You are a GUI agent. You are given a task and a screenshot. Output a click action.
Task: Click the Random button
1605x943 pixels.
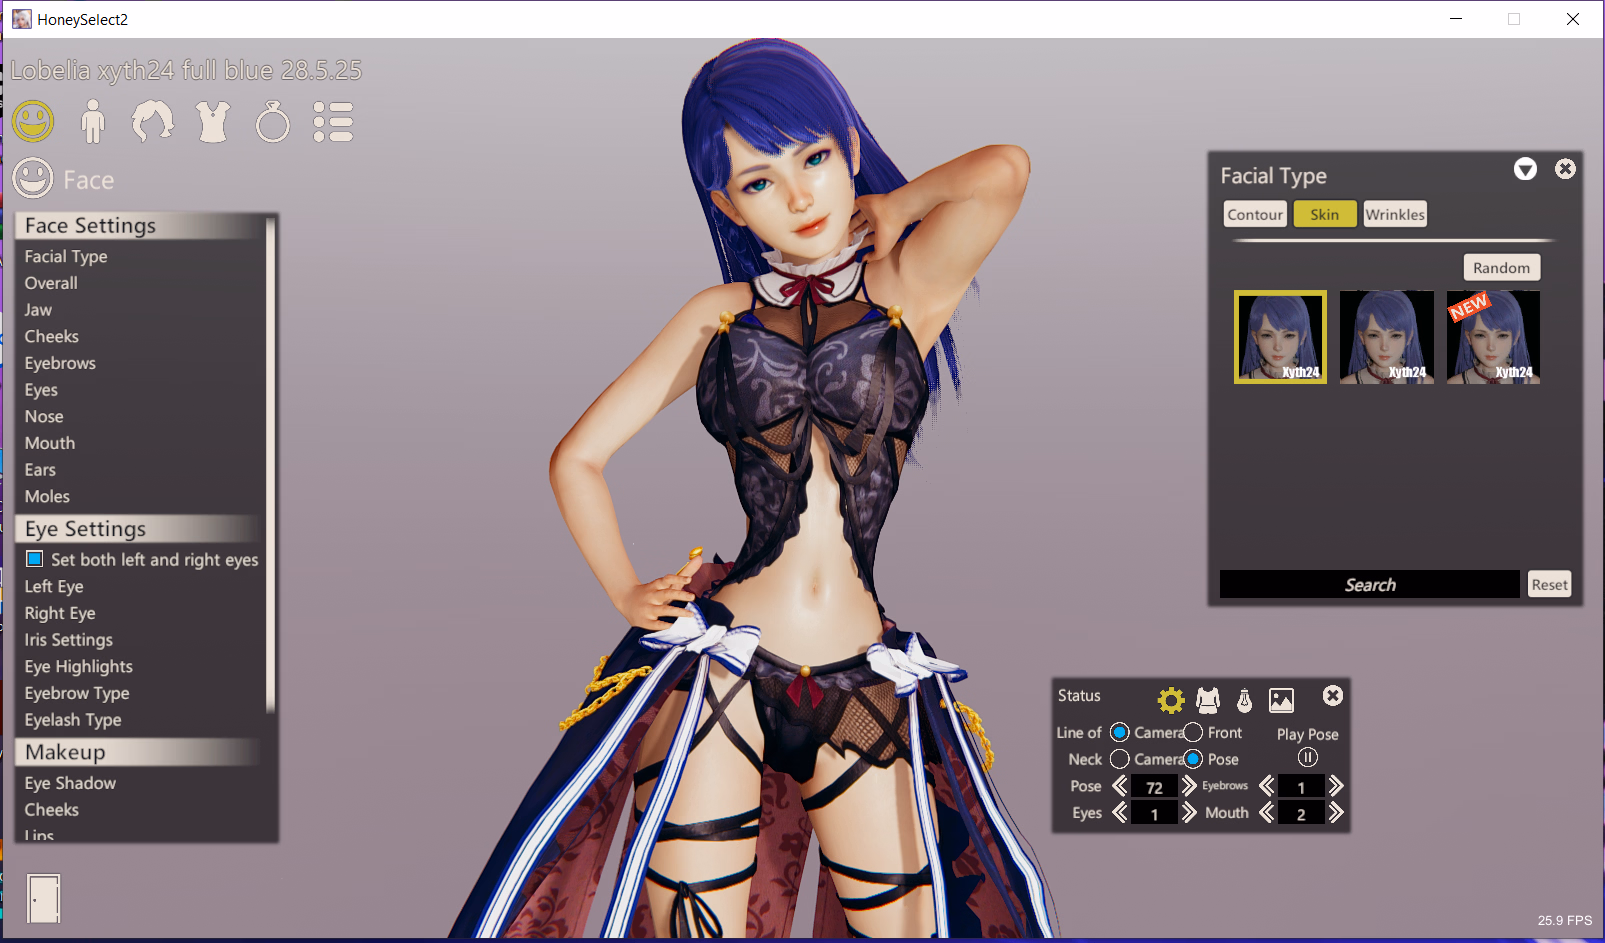point(1501,267)
